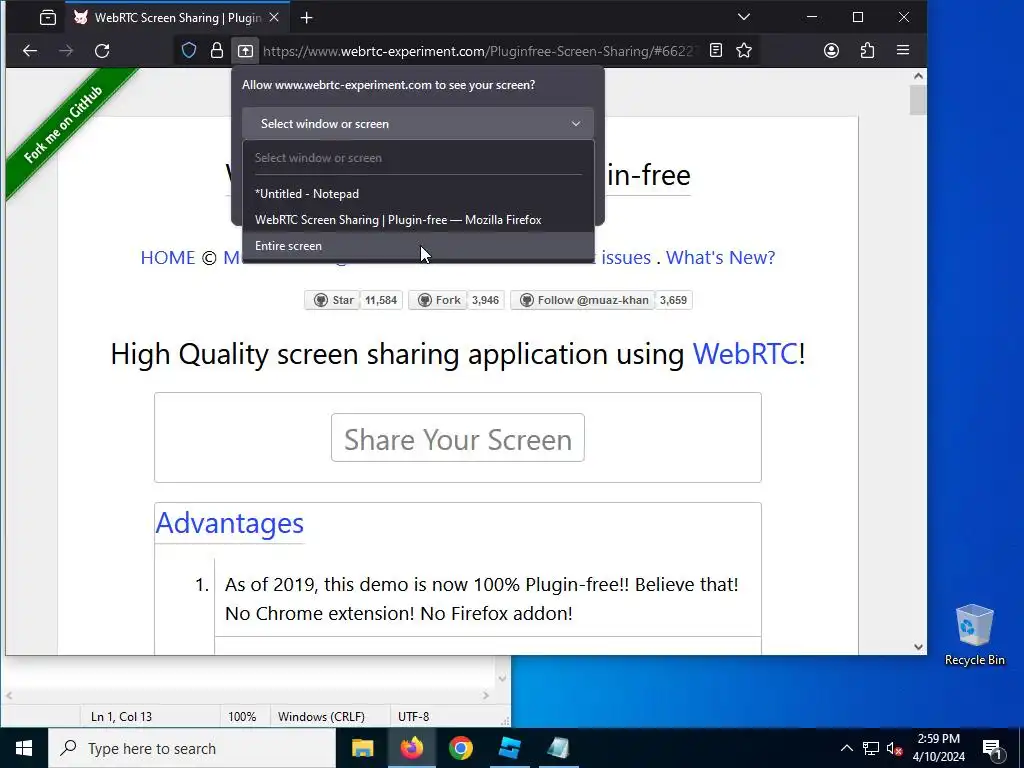Open the Firefox hamburger menu
The image size is (1024, 768).
coord(903,50)
